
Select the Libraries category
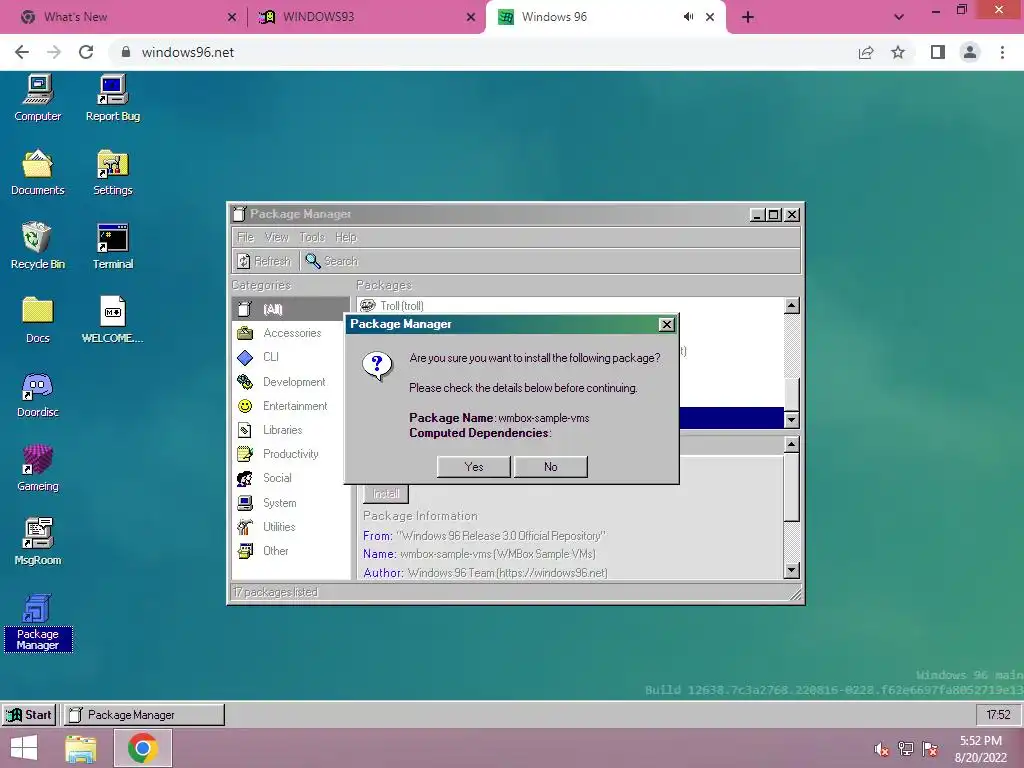click(x=291, y=430)
